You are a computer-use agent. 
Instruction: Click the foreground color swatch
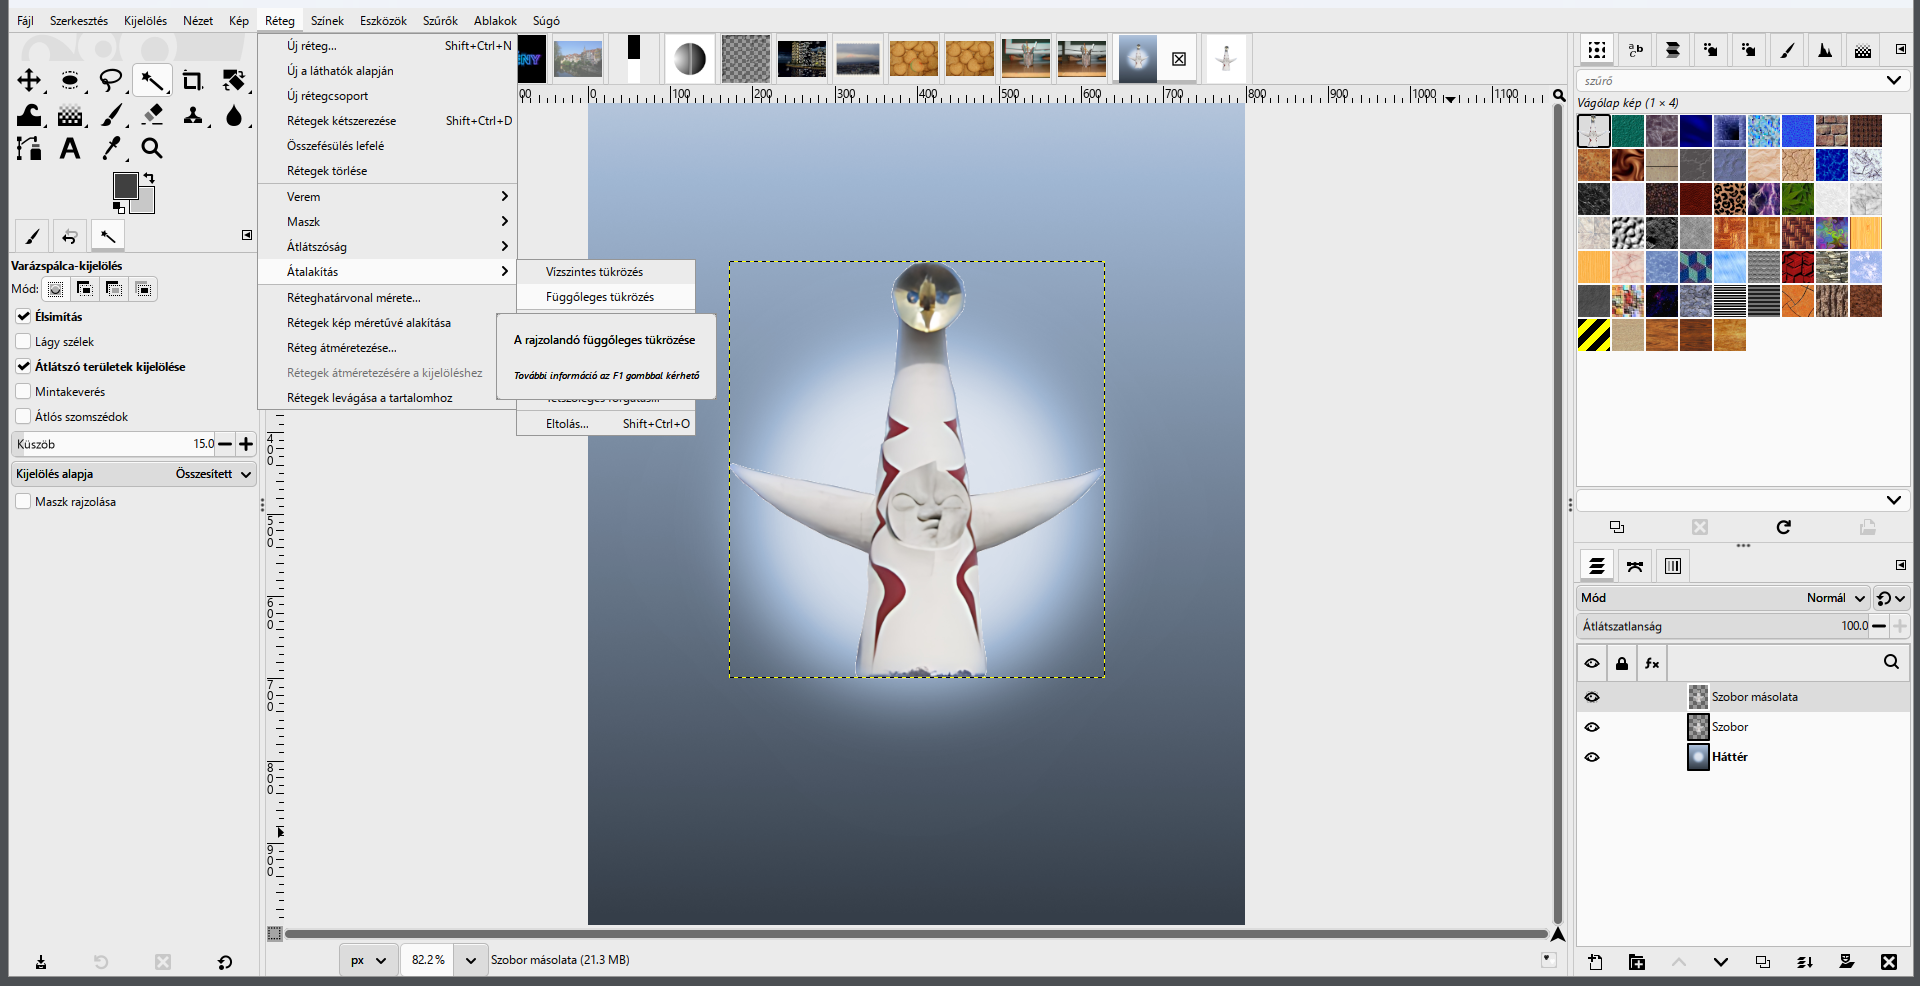[125, 186]
